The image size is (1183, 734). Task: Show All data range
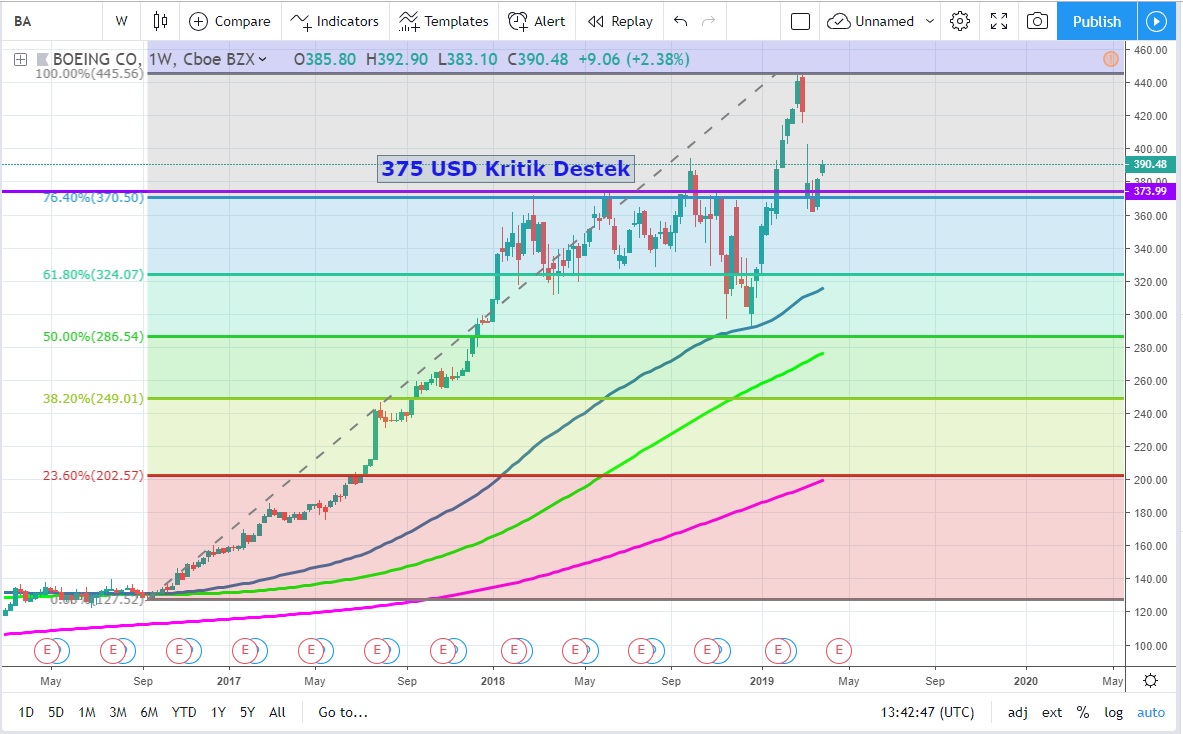277,712
